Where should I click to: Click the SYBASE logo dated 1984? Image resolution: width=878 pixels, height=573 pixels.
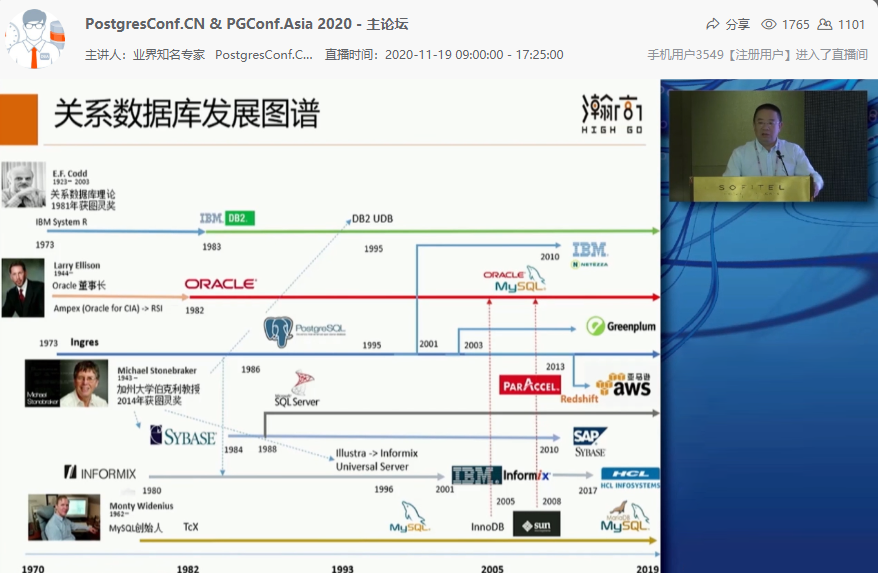click(x=183, y=436)
